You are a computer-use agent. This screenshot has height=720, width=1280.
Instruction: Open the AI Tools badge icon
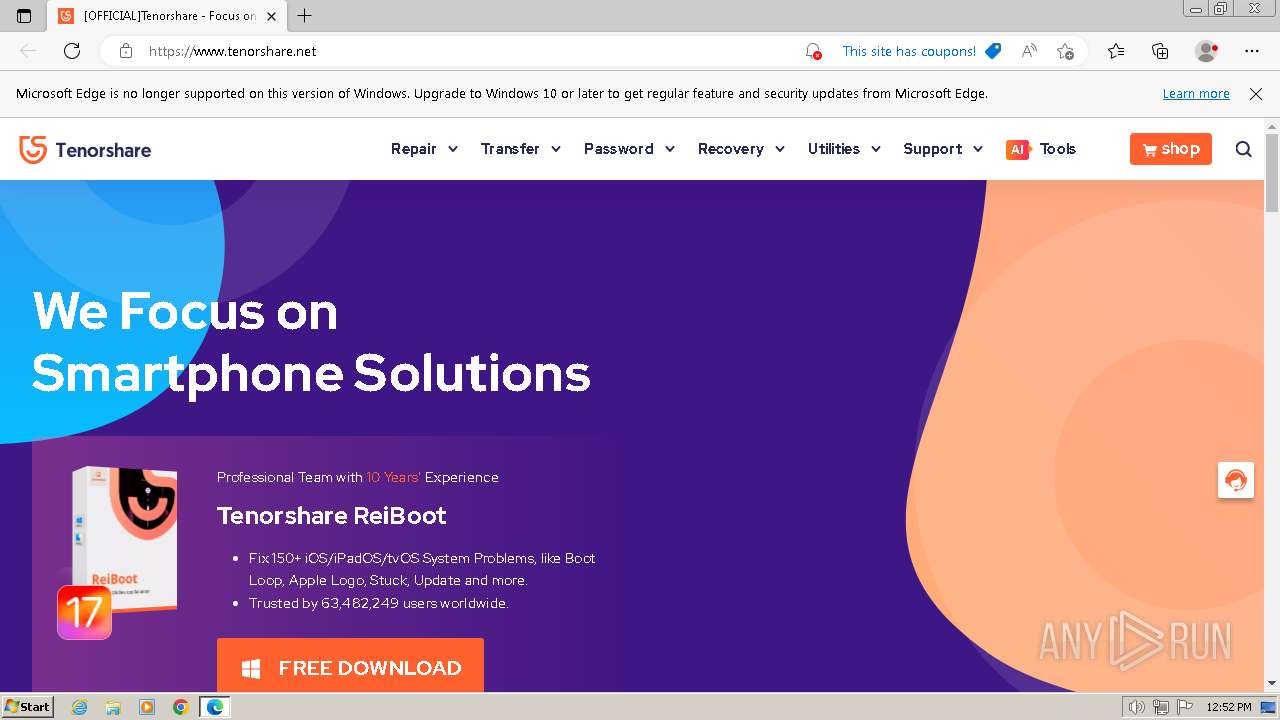pos(1017,149)
